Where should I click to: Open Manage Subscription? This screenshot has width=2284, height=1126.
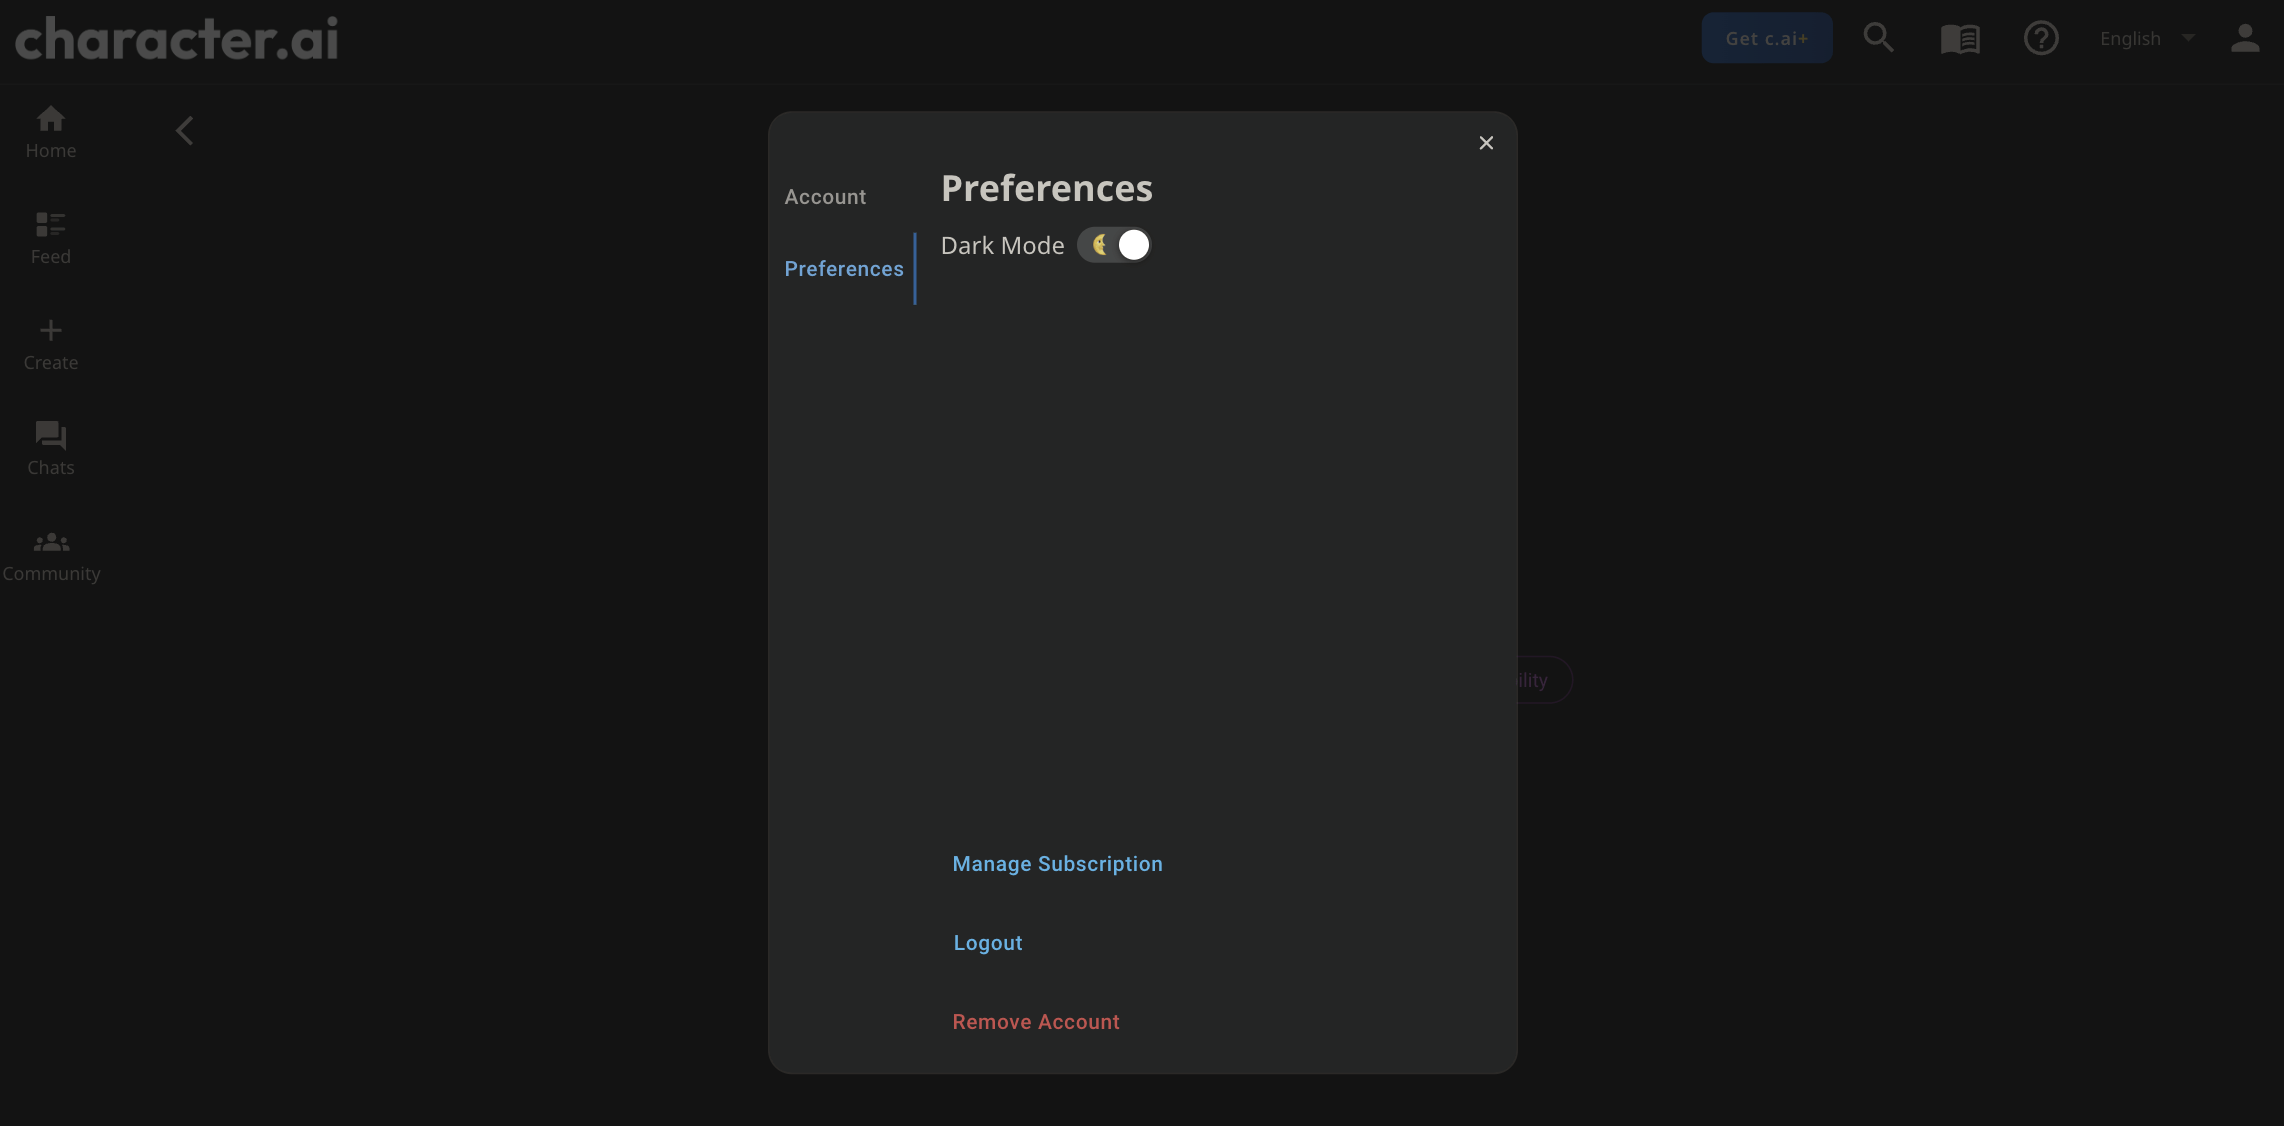pyautogui.click(x=1057, y=863)
